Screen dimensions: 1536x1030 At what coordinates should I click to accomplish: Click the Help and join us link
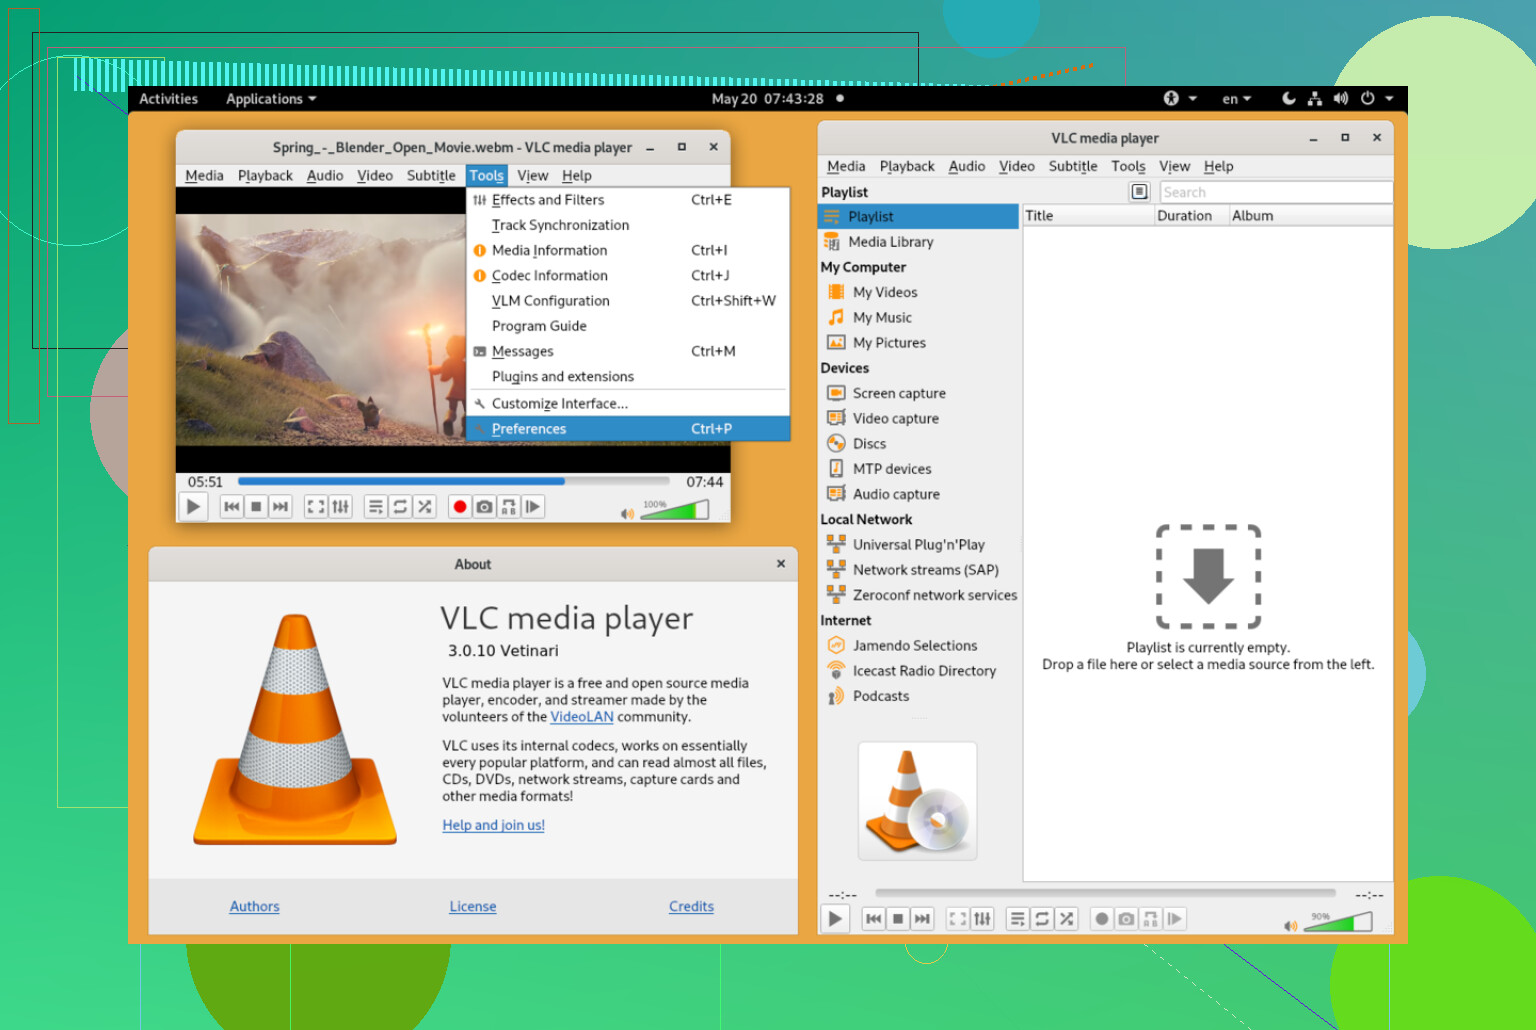click(x=493, y=825)
